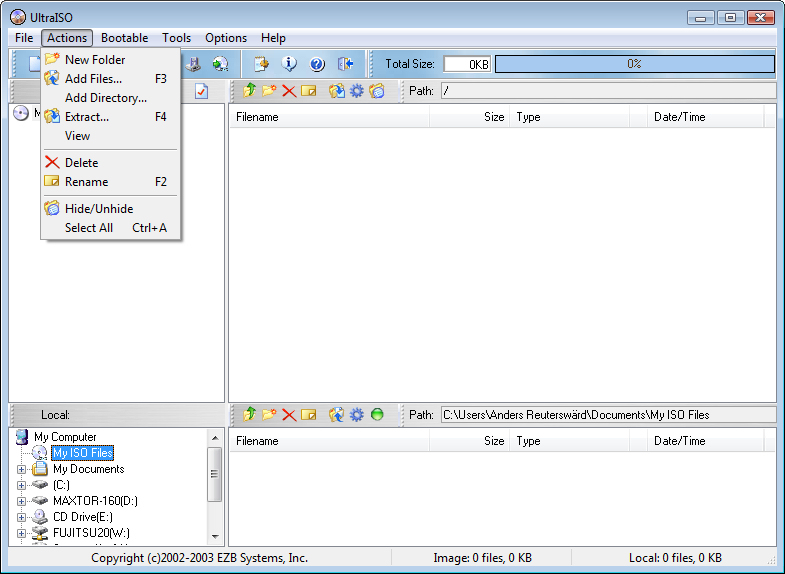Click the blue gear icon in the Local panel toolbar
The image size is (785, 574).
(x=356, y=414)
